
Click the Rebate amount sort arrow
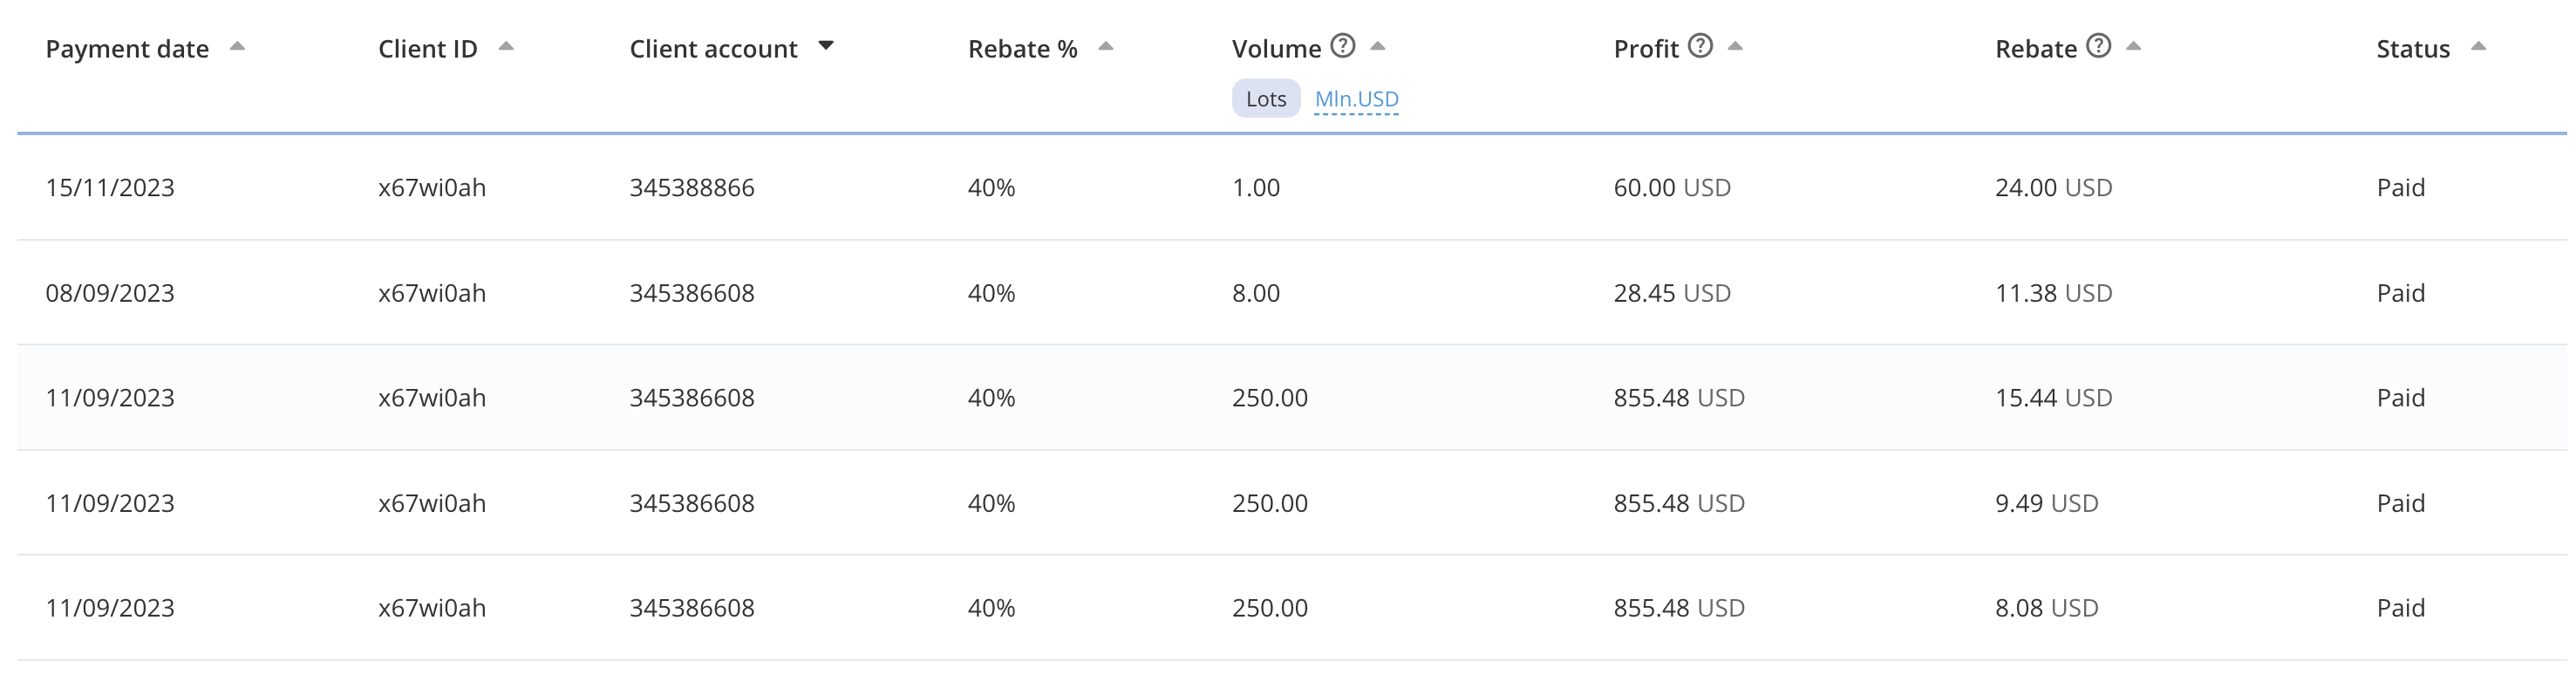(x=2133, y=46)
